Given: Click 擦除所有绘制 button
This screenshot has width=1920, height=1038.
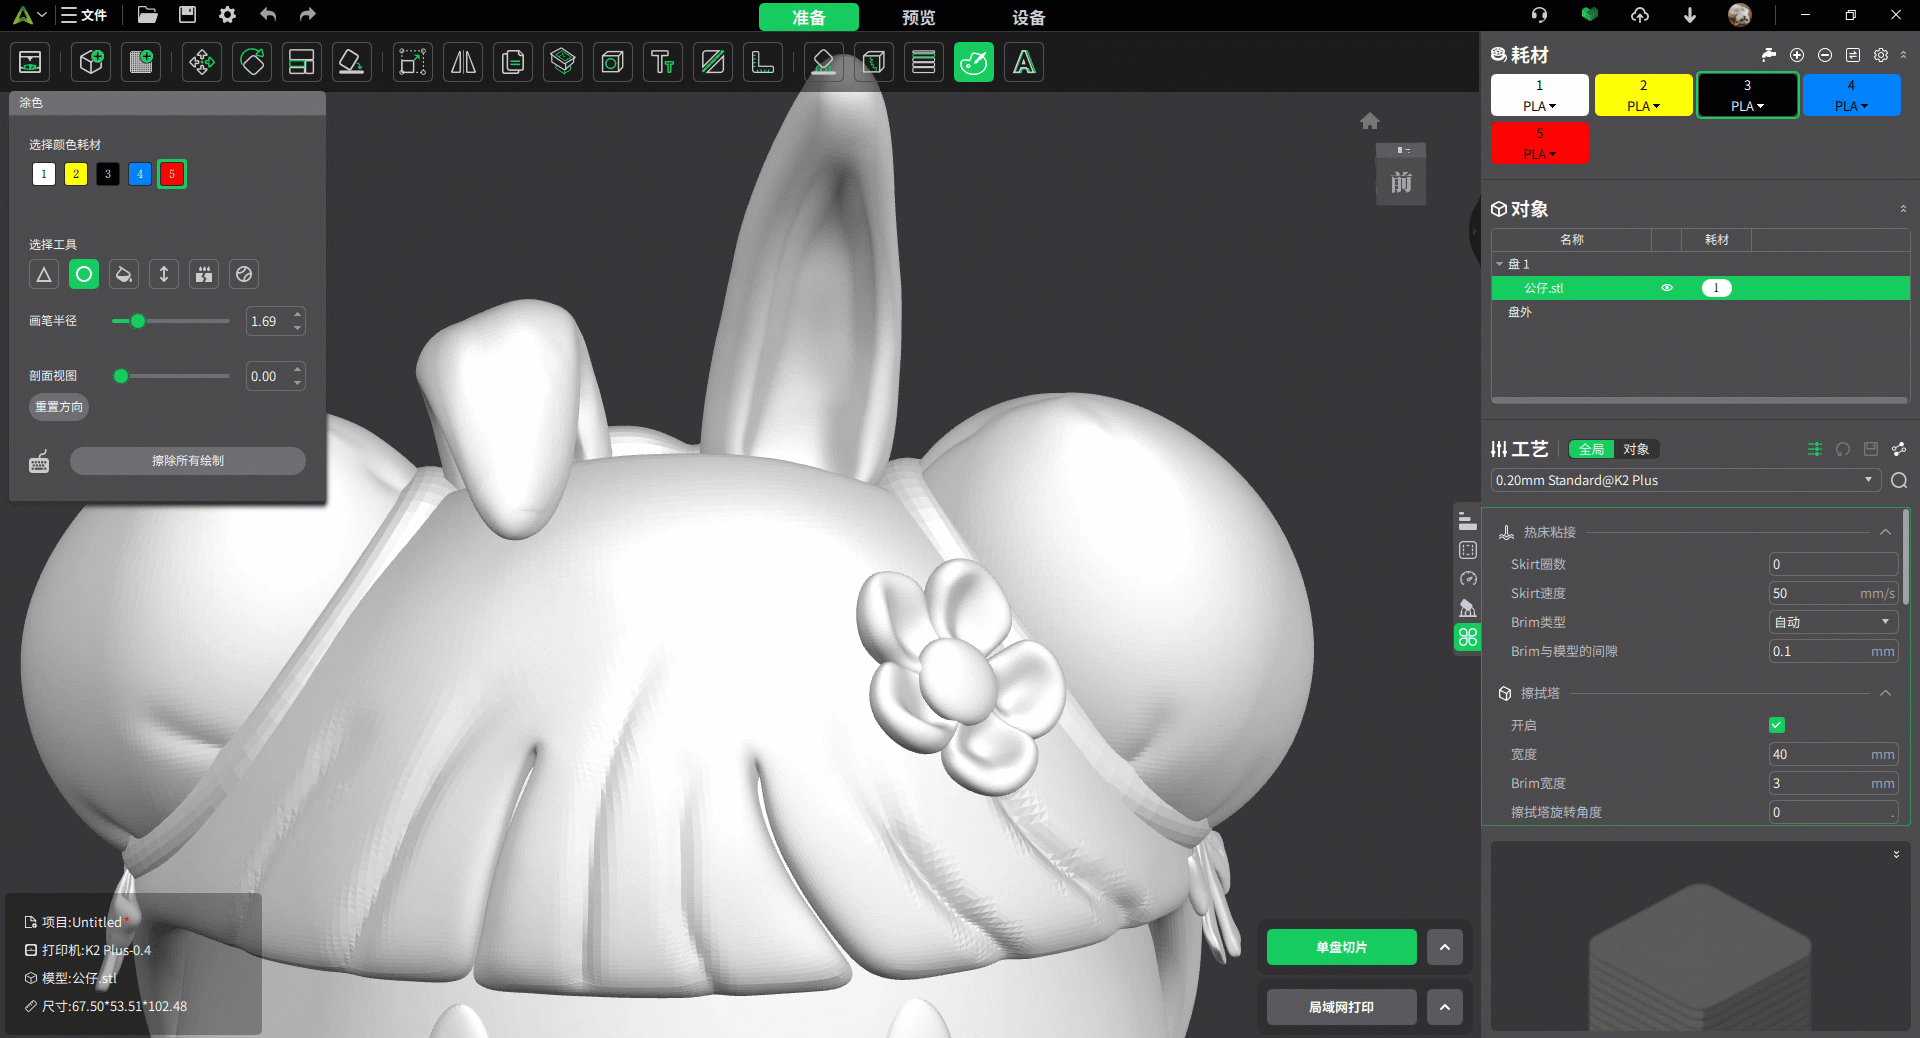Looking at the screenshot, I should pos(188,461).
